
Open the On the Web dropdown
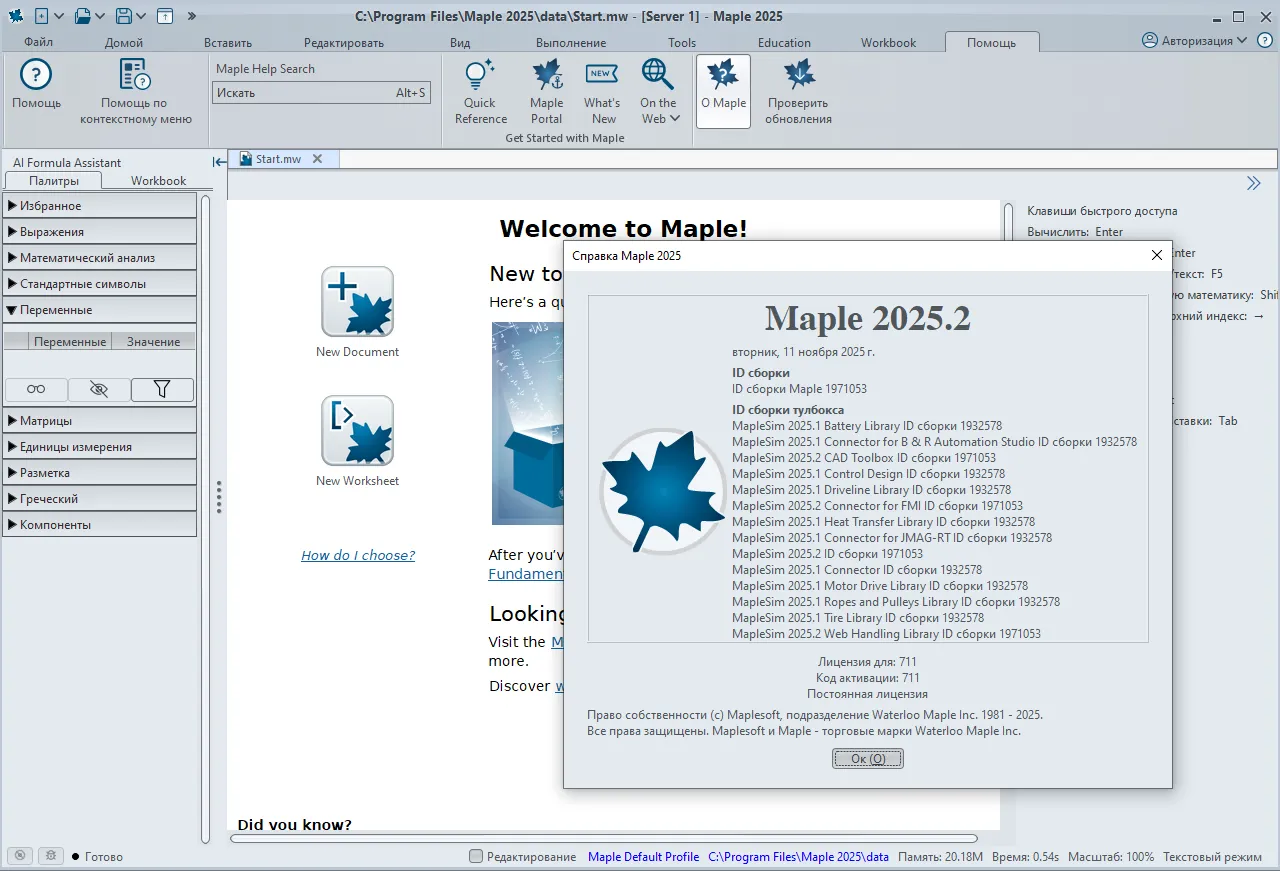point(658,91)
